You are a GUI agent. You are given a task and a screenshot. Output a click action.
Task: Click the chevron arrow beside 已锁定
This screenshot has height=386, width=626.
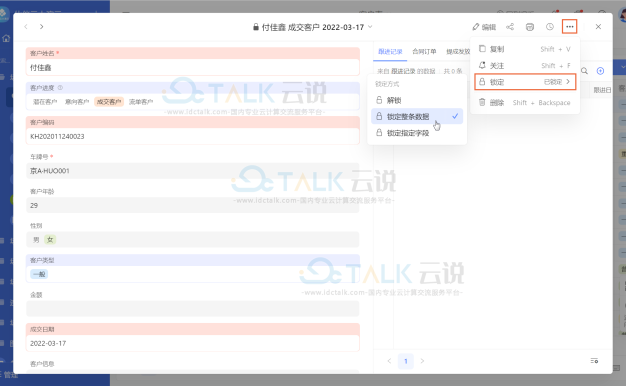pos(568,81)
